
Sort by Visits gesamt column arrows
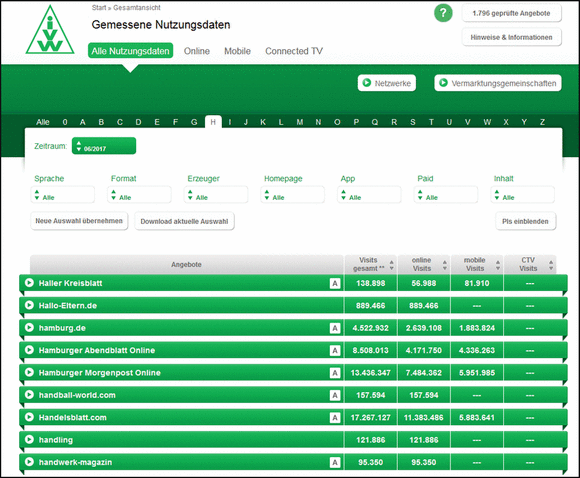pyautogui.click(x=391, y=265)
